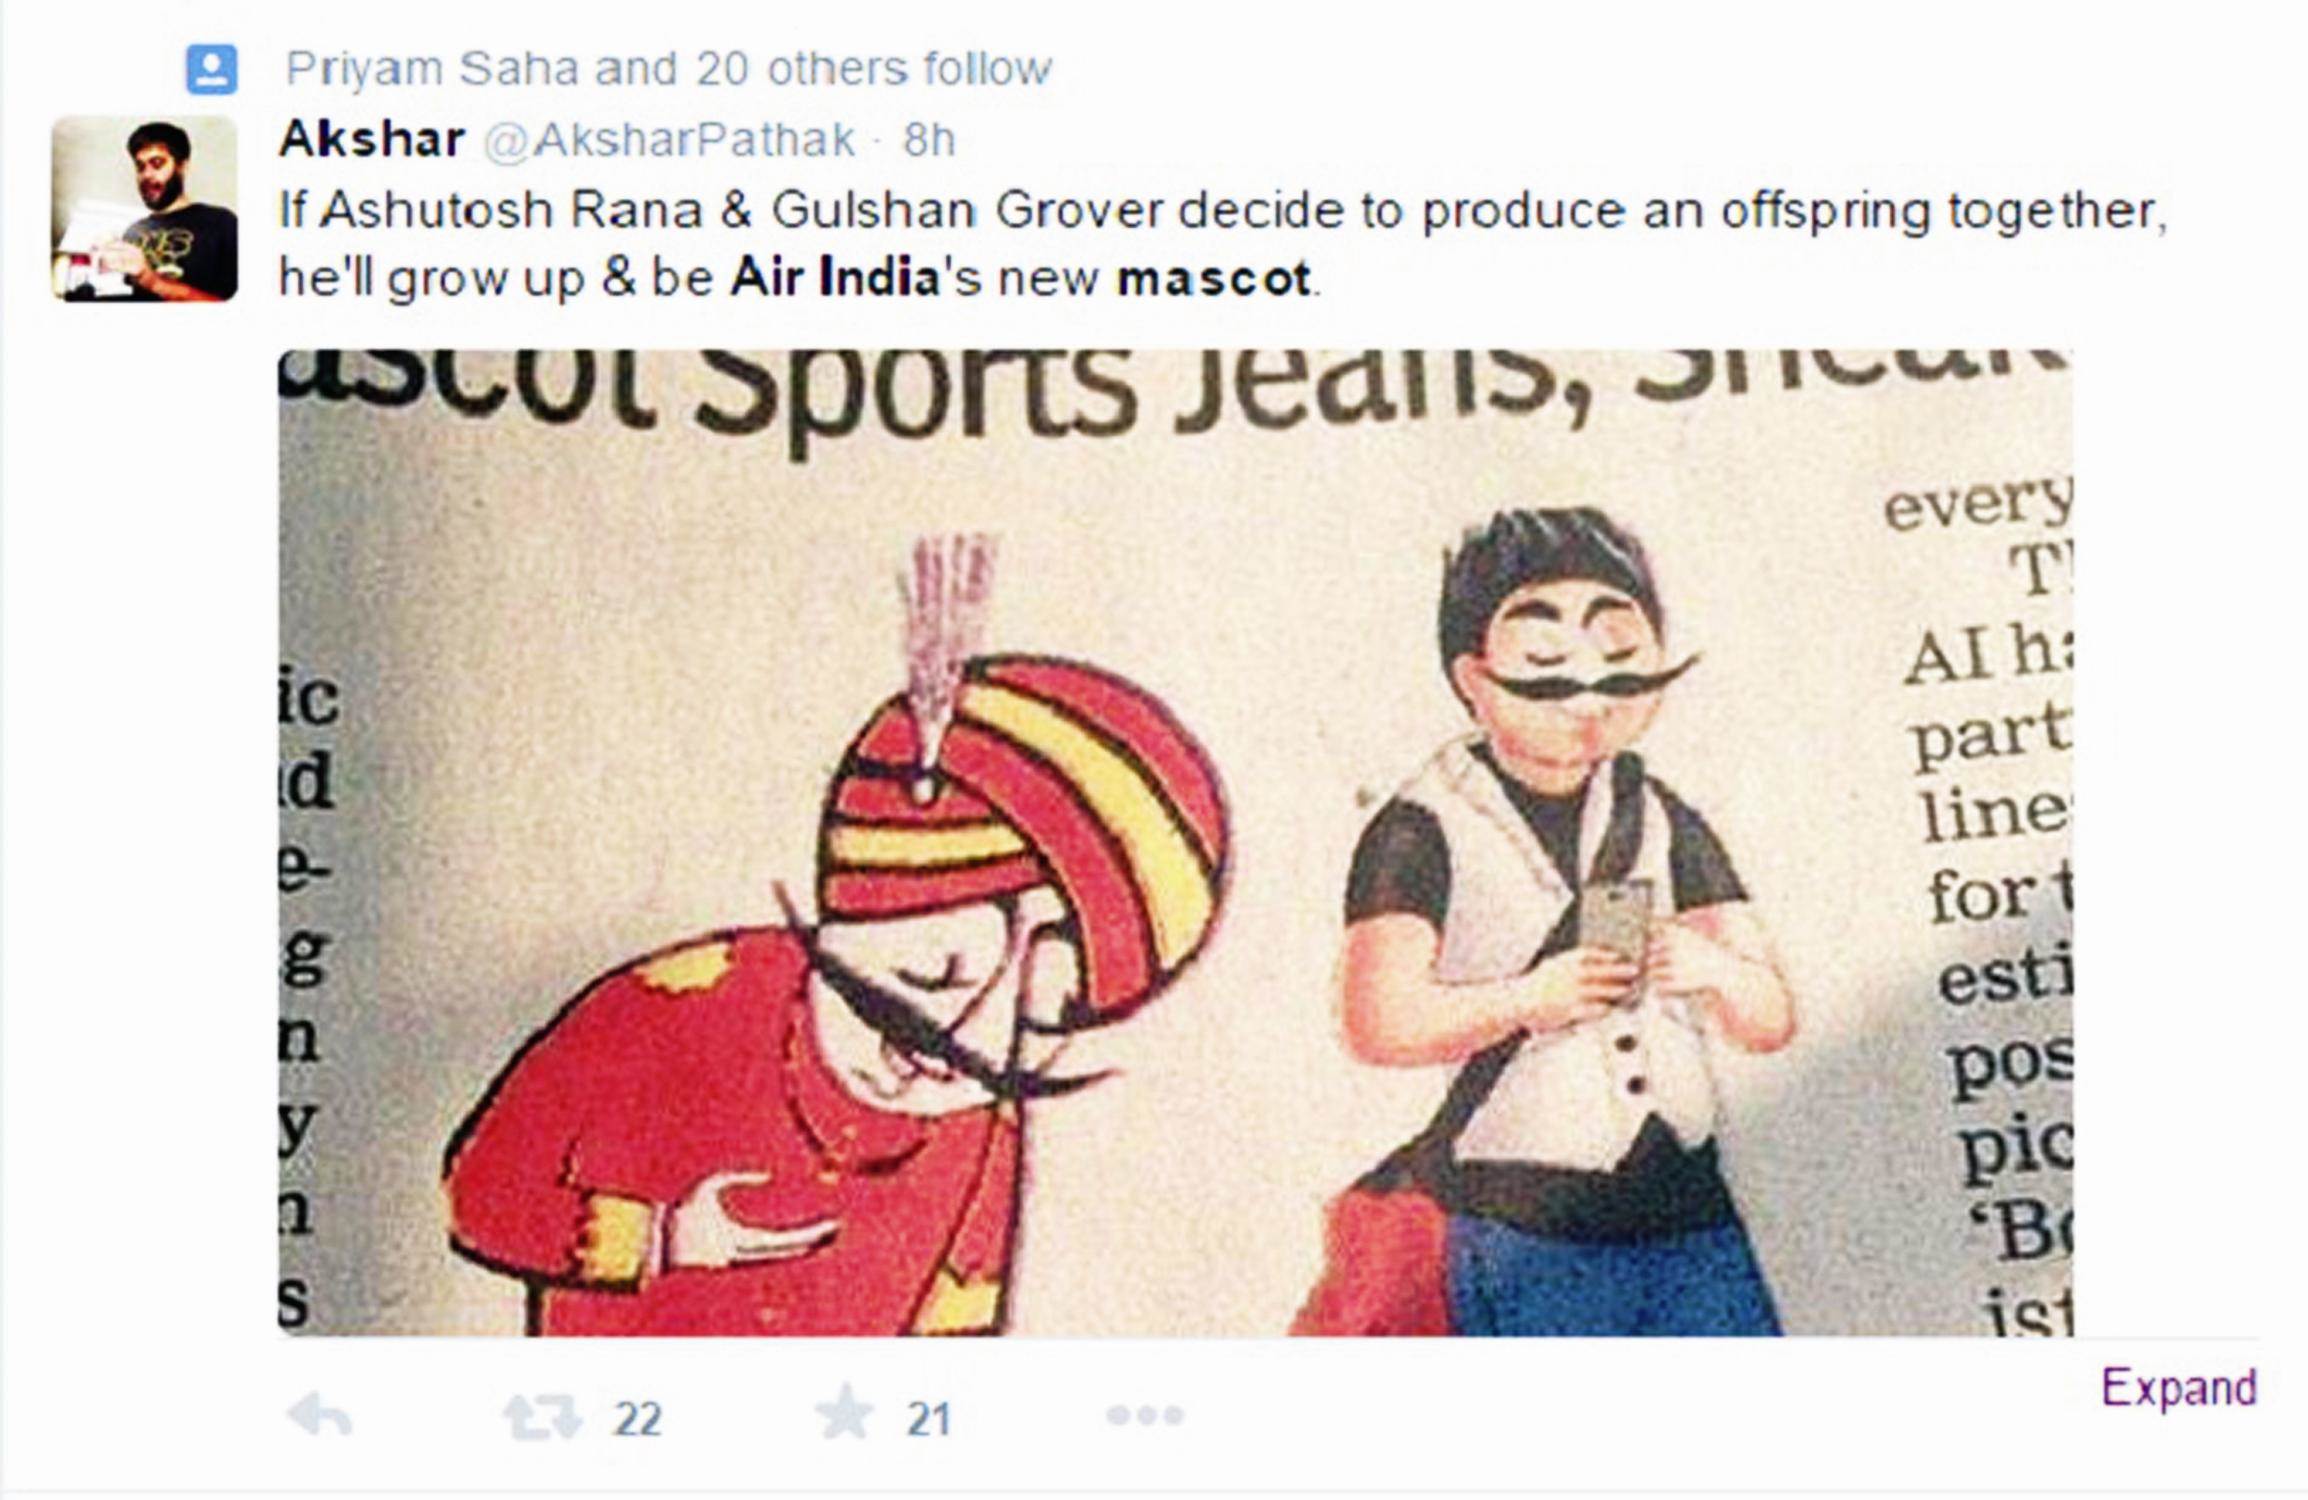Open the Akshar display name link
This screenshot has height=1500, width=2308.
(x=372, y=138)
